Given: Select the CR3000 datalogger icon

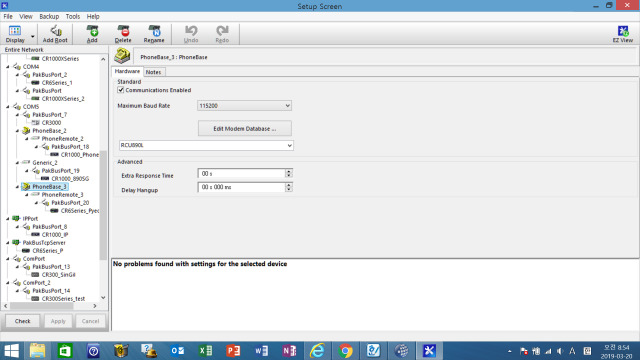Looking at the screenshot, I should 36,122.
